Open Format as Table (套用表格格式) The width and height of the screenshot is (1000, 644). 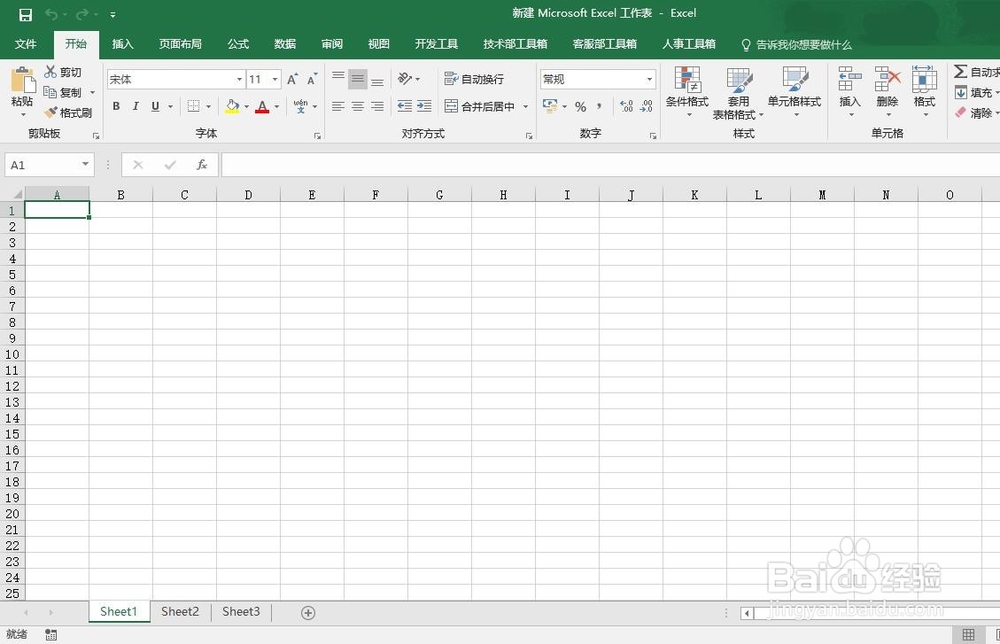(x=738, y=93)
